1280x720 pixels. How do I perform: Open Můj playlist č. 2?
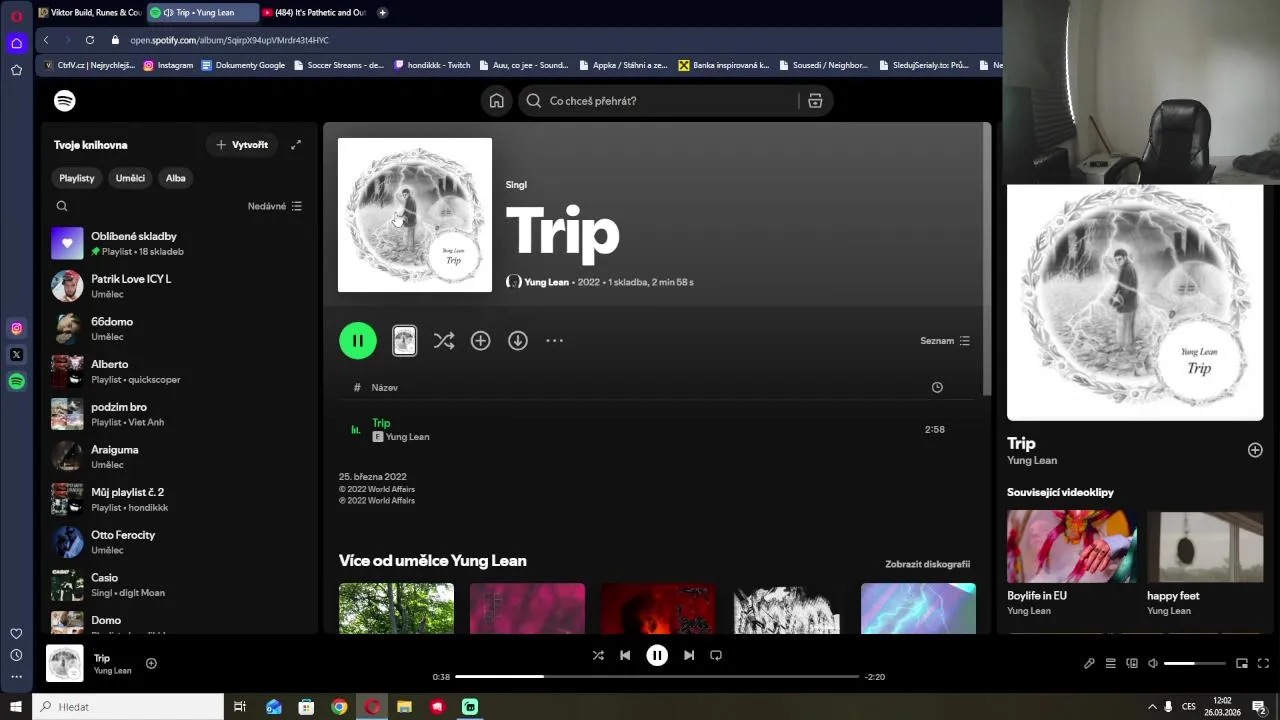(x=179, y=499)
